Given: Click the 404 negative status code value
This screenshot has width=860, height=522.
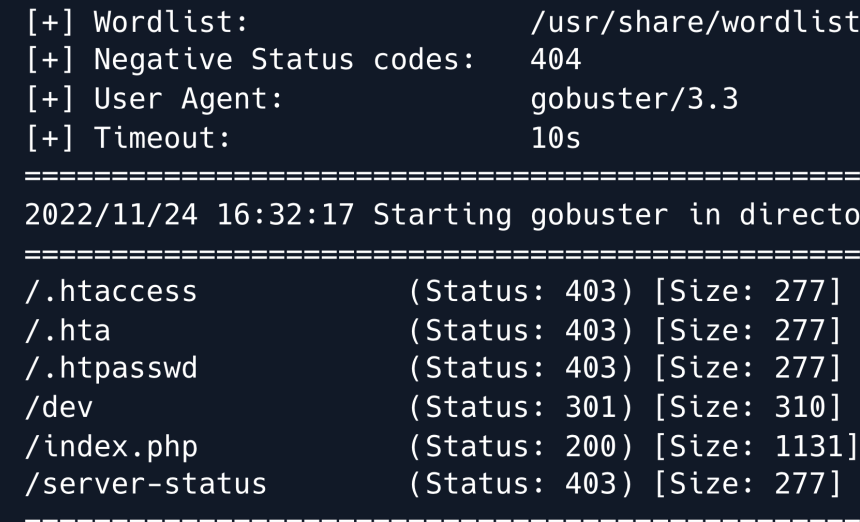Looking at the screenshot, I should click(555, 60).
